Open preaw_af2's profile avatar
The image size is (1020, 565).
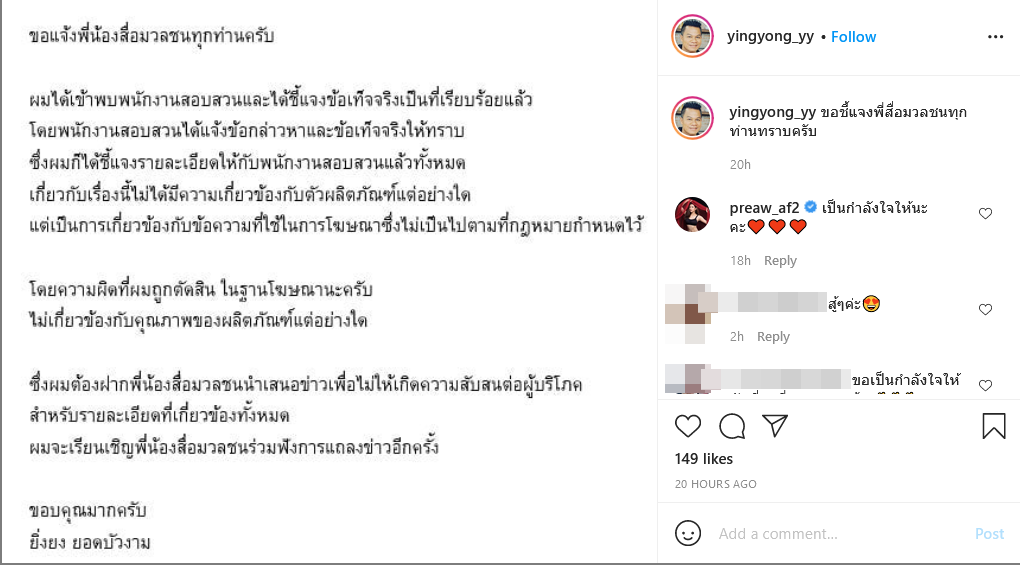[692, 215]
